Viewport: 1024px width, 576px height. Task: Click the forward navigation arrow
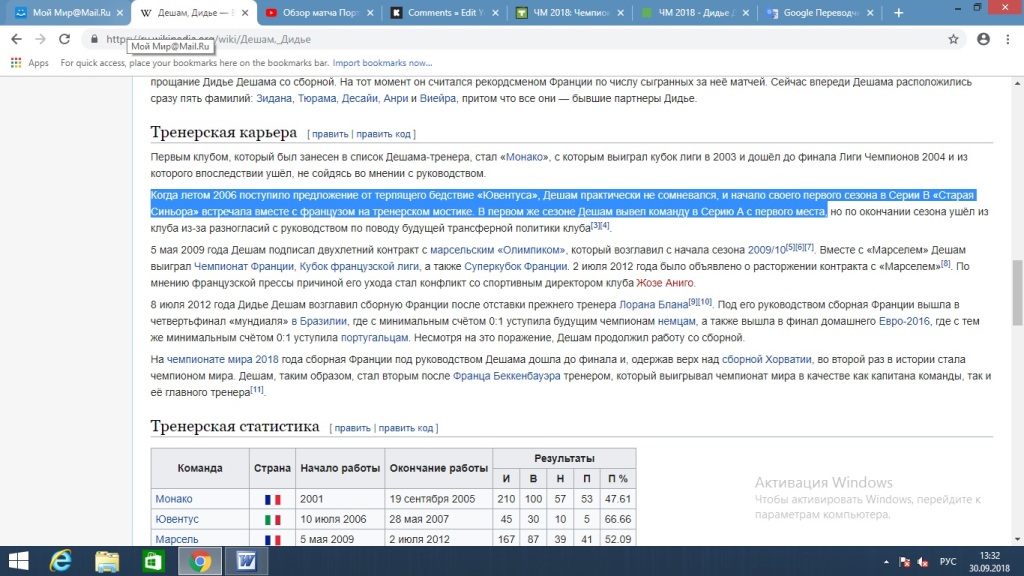40,39
